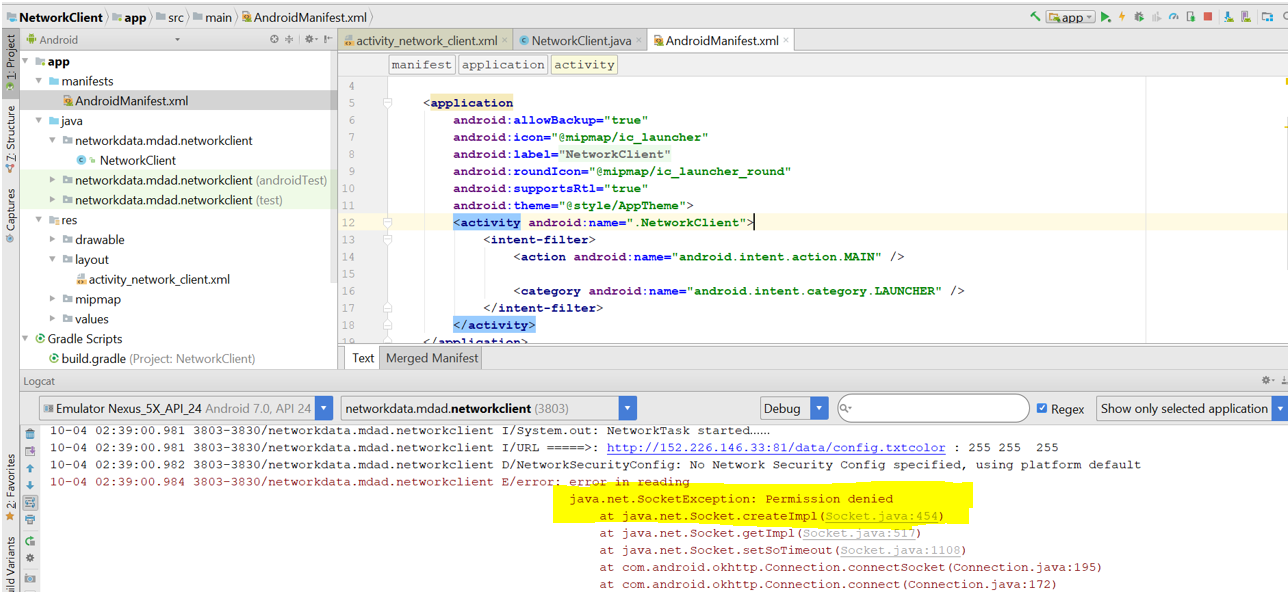Open the 2: Favorites side tool tab
Image resolution: width=1288 pixels, height=607 pixels.
pos(10,488)
